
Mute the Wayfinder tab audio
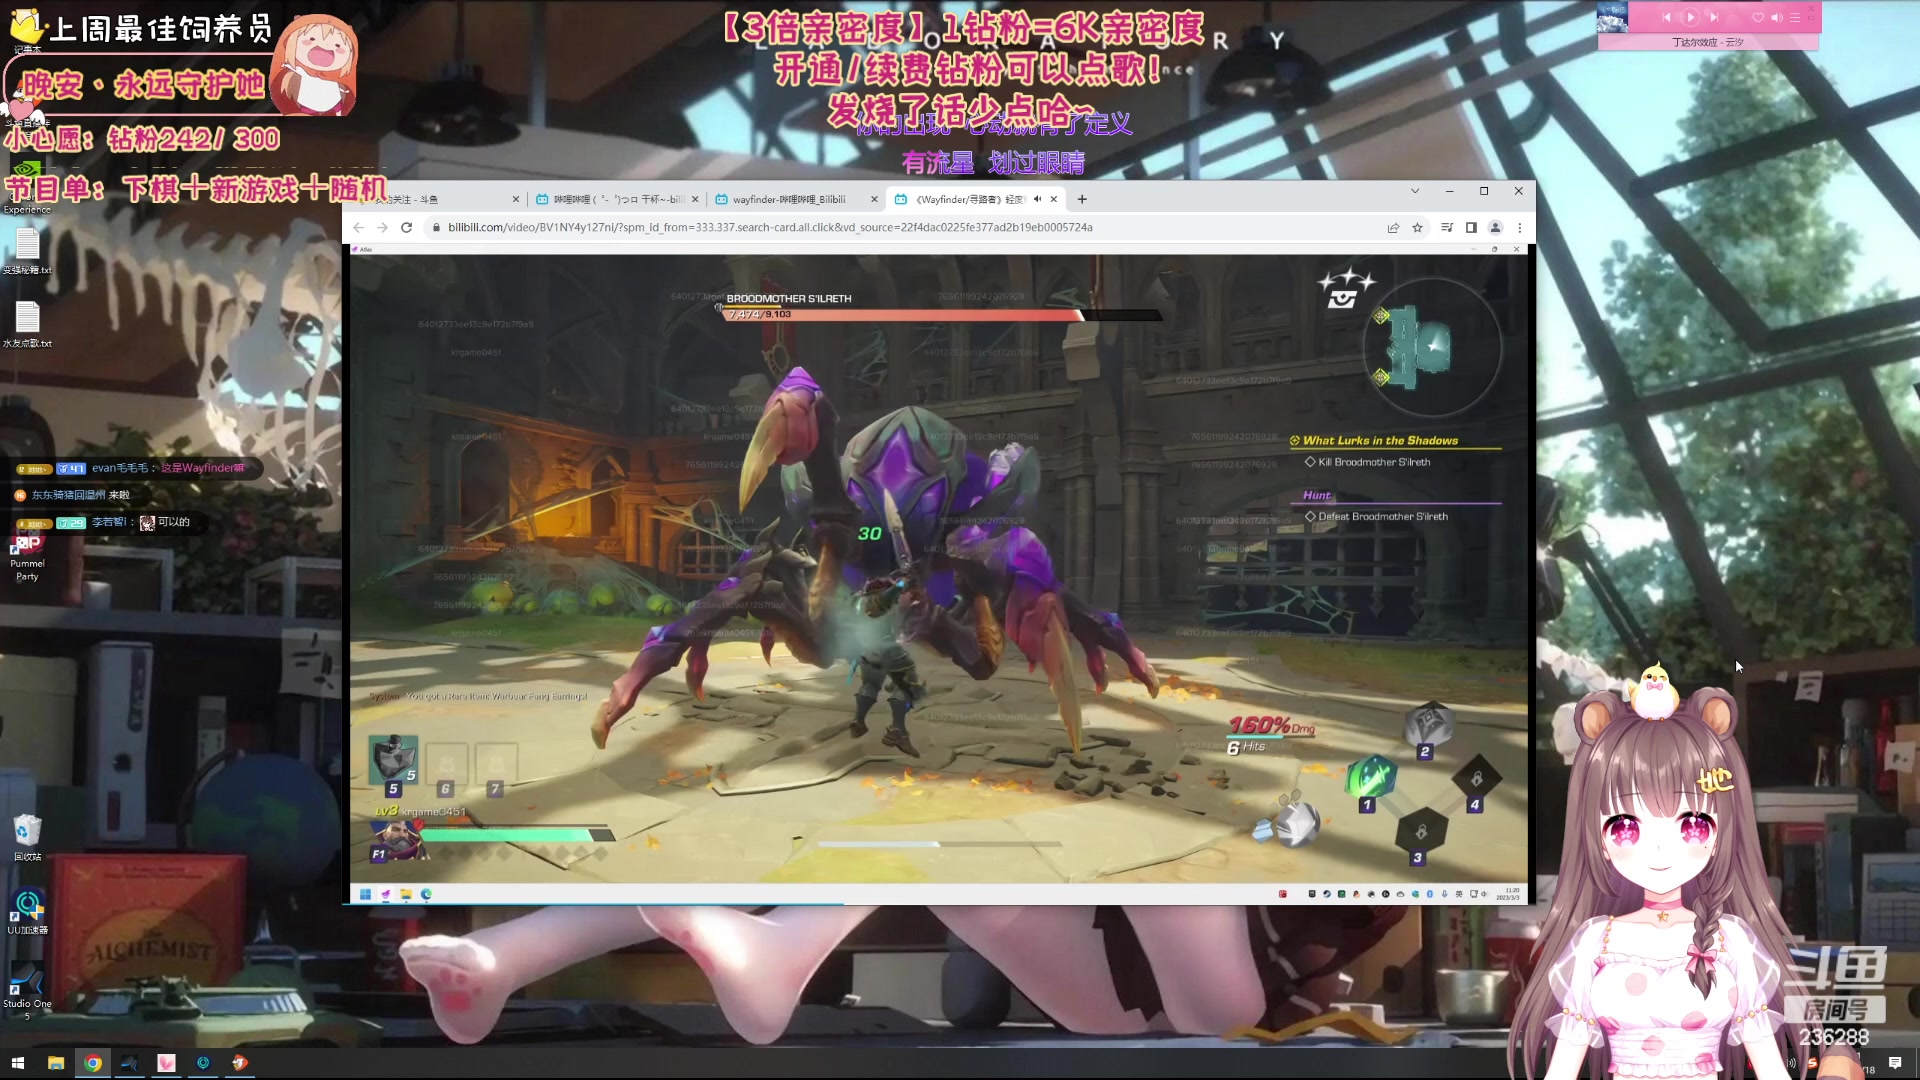(x=1037, y=199)
